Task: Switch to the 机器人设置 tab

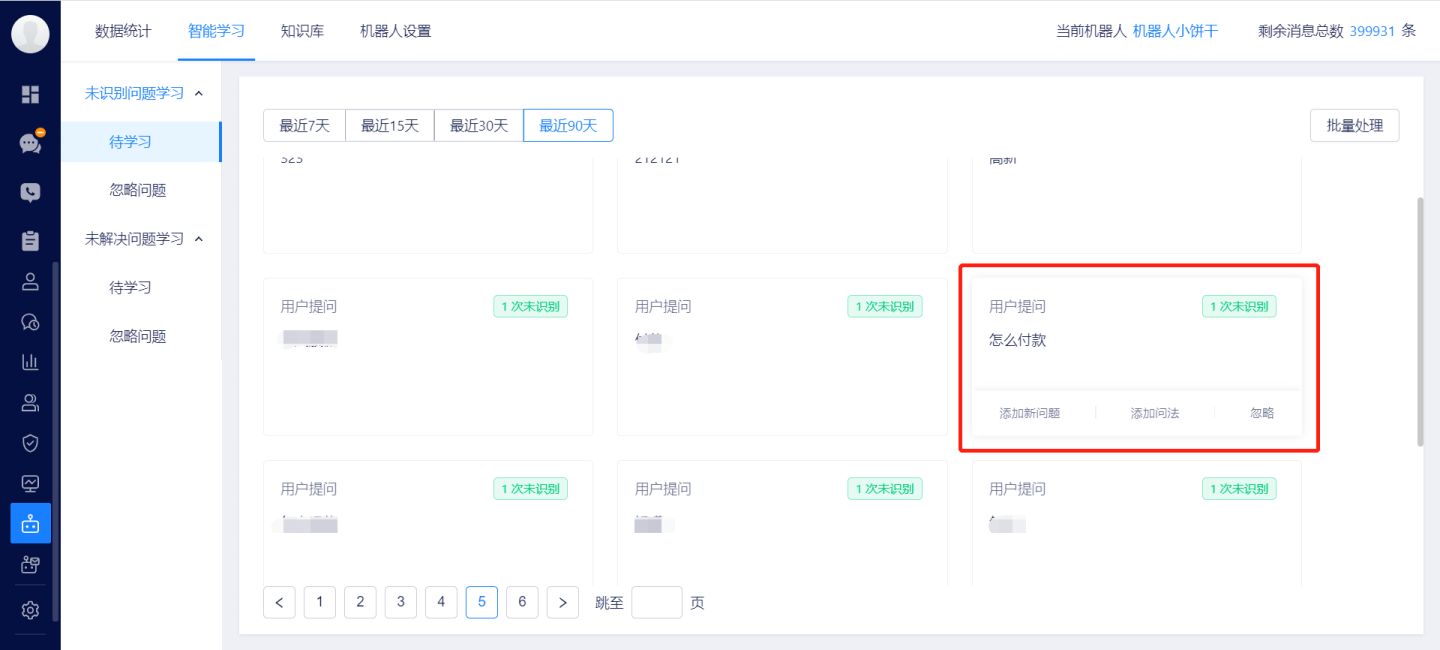Action: (395, 31)
